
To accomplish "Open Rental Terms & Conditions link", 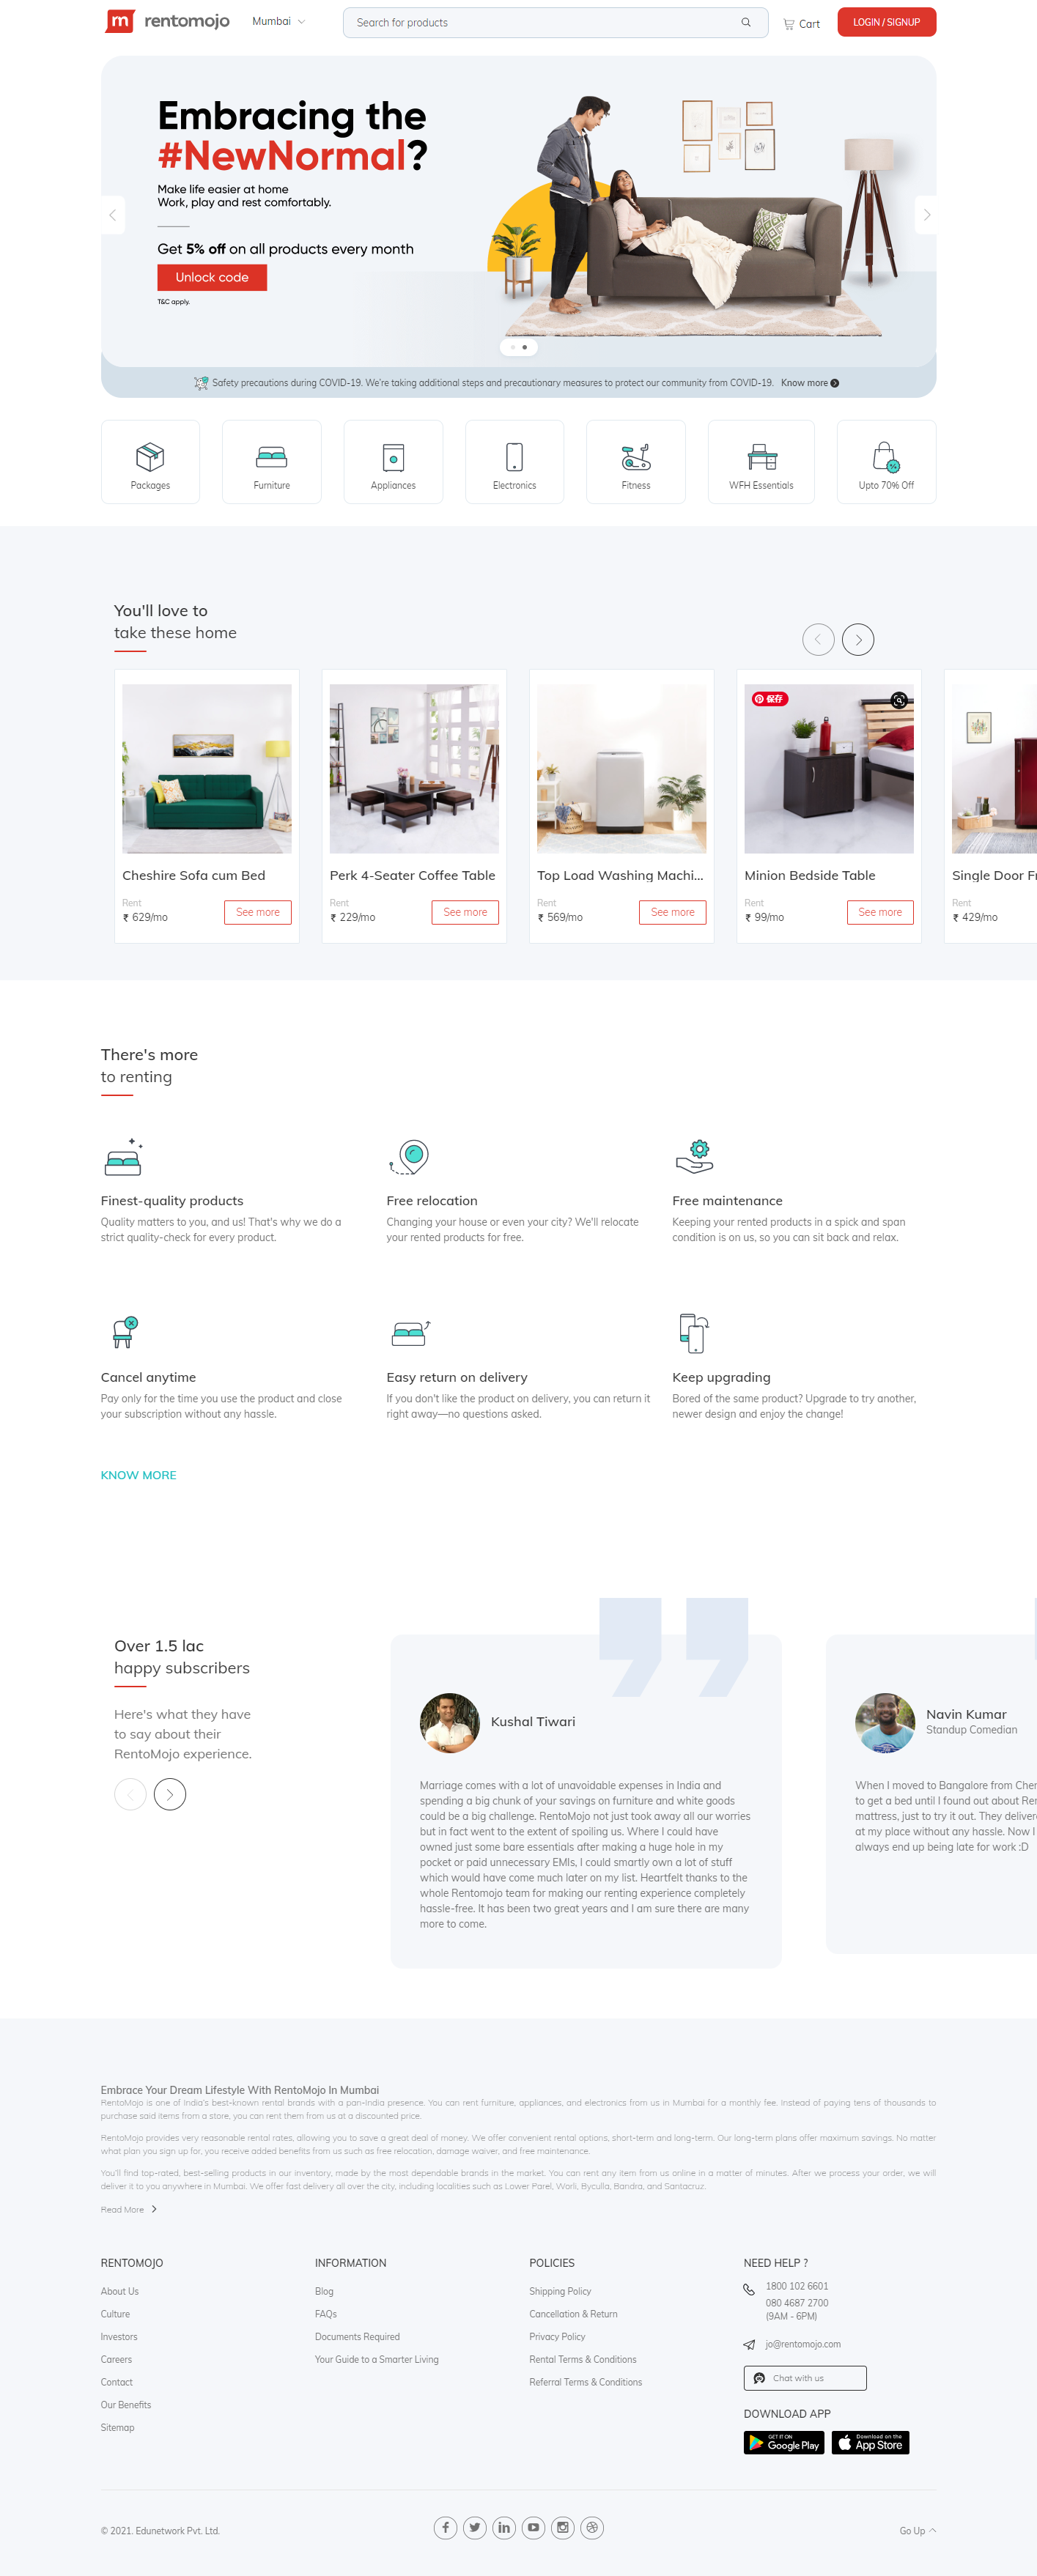I will [582, 2359].
